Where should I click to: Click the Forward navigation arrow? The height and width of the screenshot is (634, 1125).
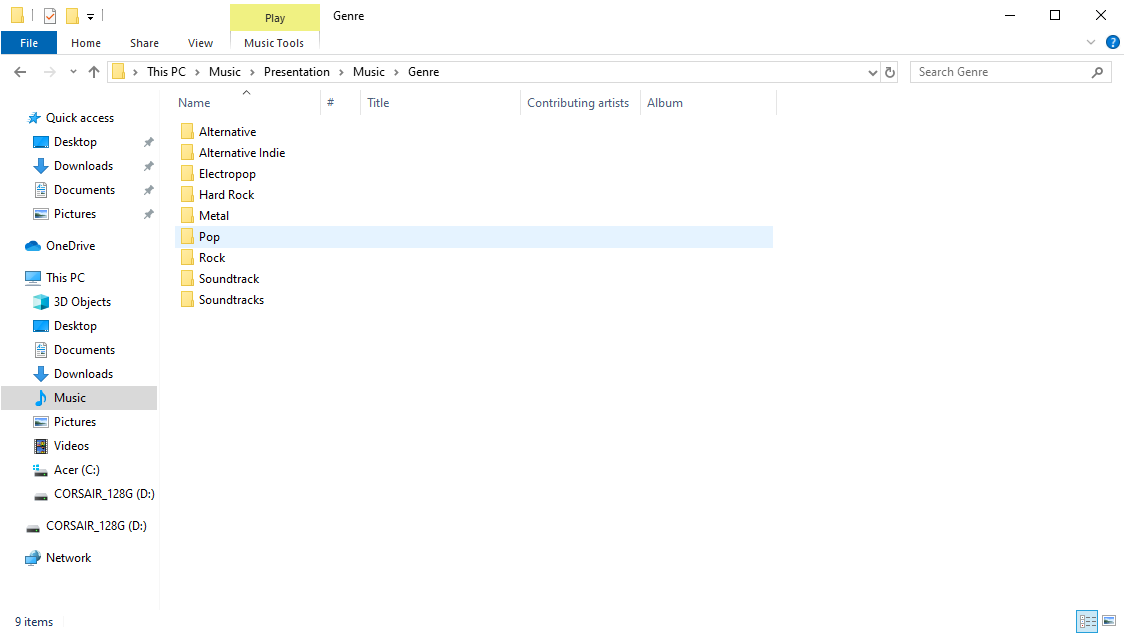(x=49, y=72)
